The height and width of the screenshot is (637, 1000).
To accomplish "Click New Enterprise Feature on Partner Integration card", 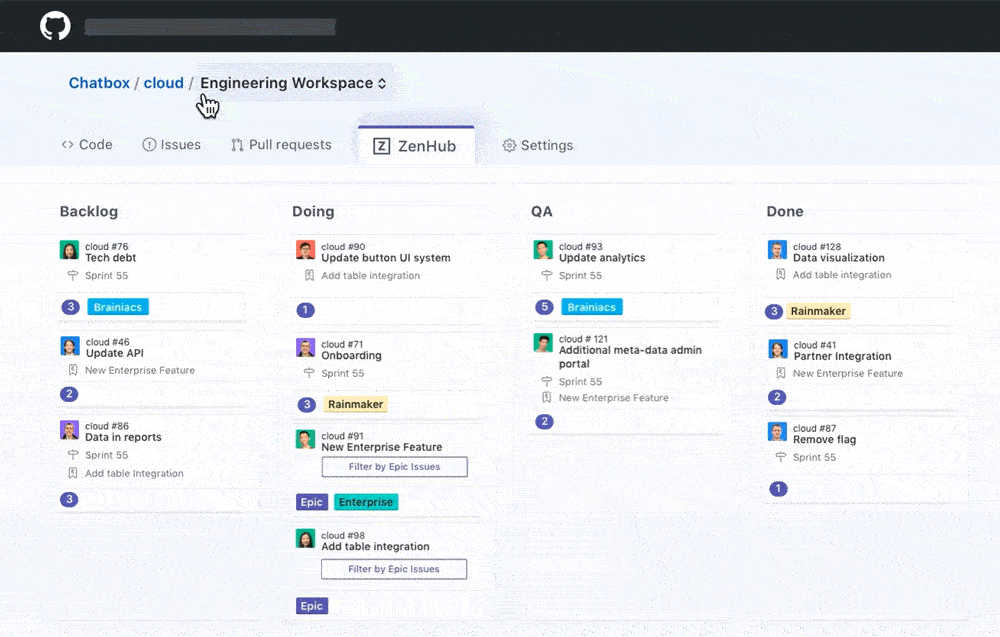I will [x=848, y=373].
